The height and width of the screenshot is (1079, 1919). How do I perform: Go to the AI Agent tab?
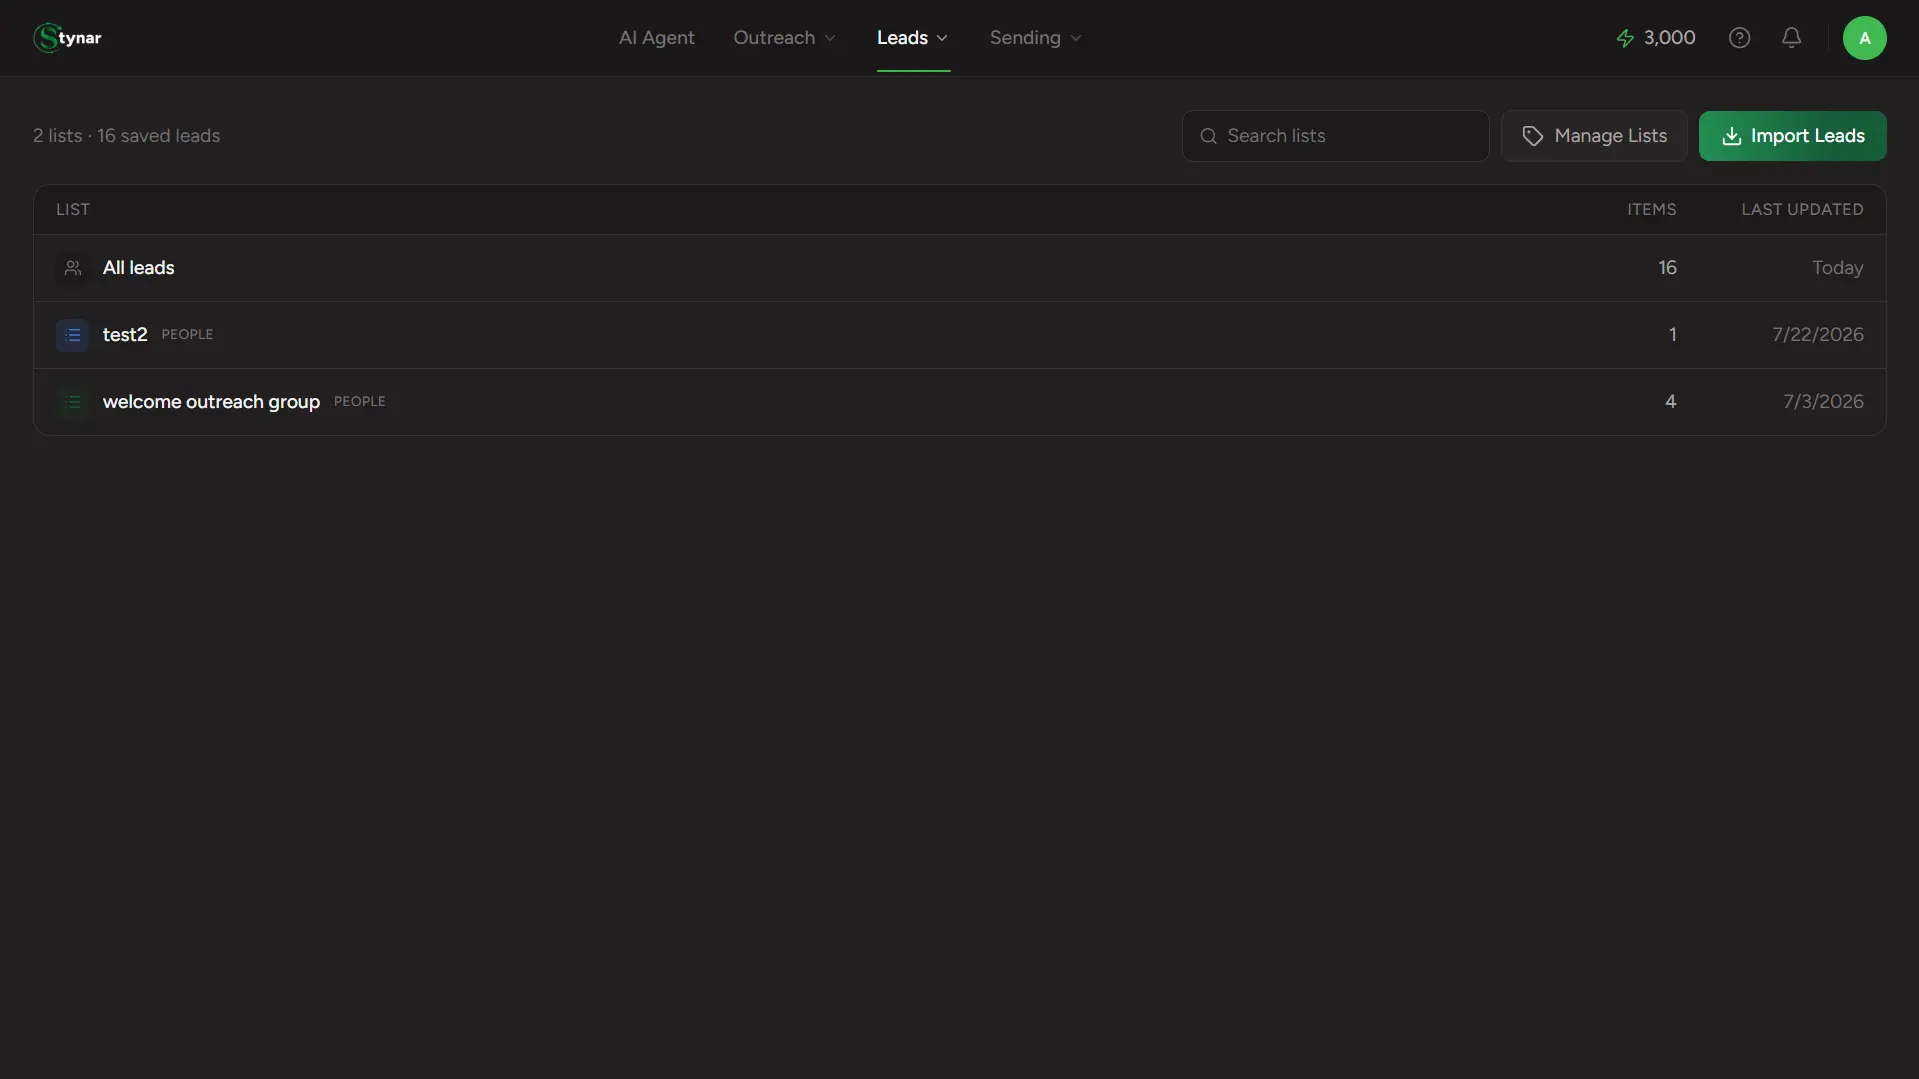click(656, 38)
